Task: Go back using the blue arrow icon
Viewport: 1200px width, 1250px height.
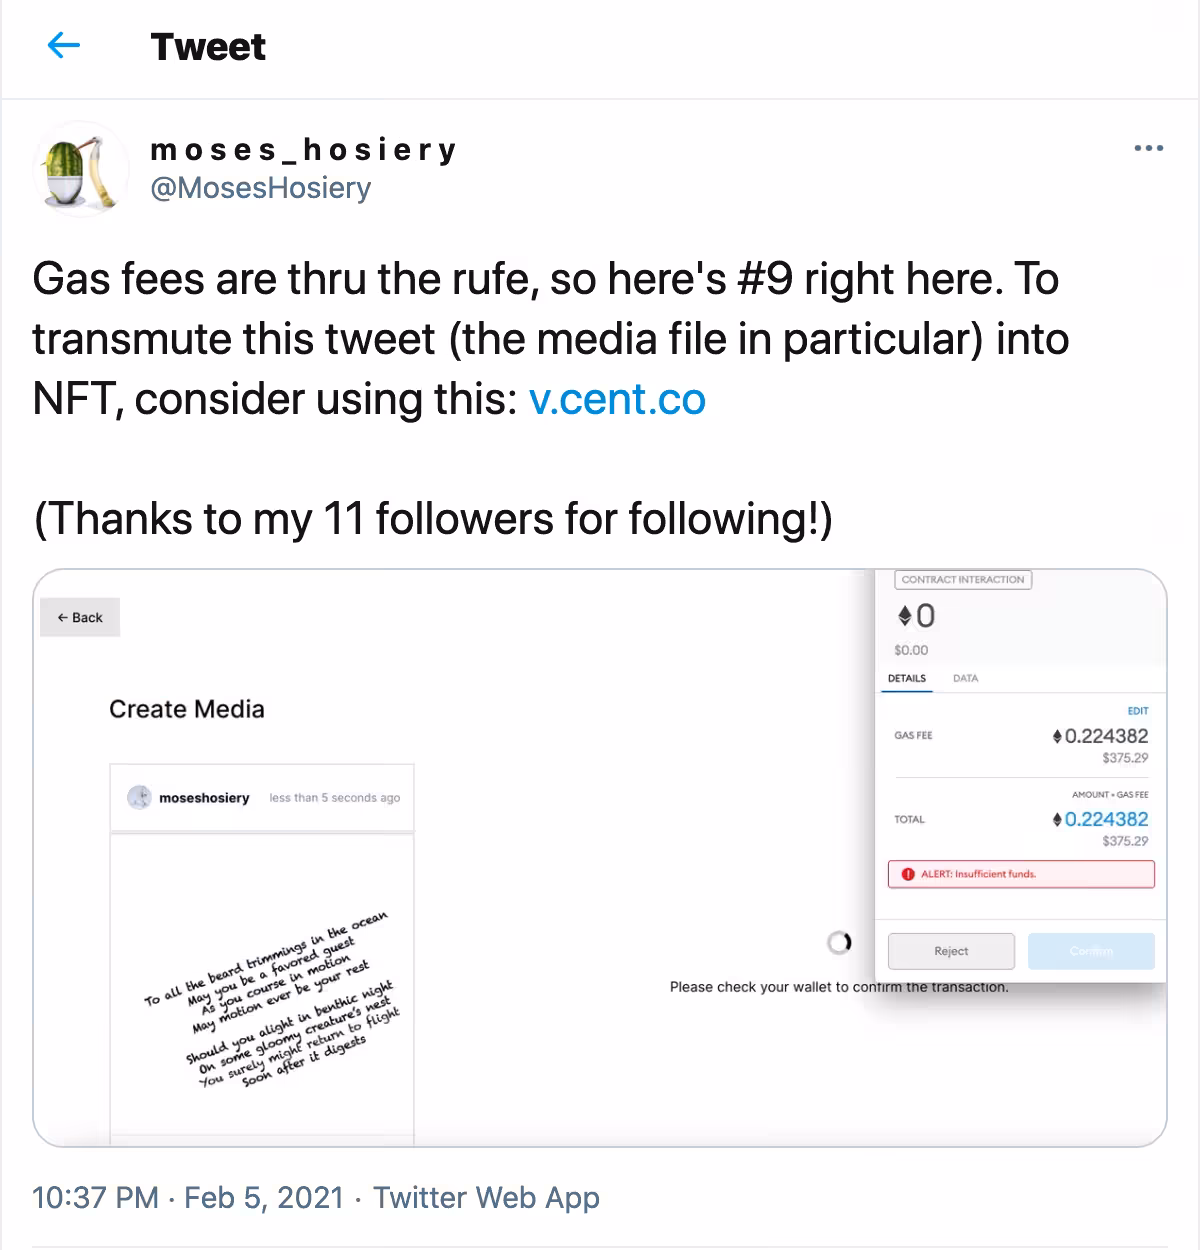Action: [63, 45]
